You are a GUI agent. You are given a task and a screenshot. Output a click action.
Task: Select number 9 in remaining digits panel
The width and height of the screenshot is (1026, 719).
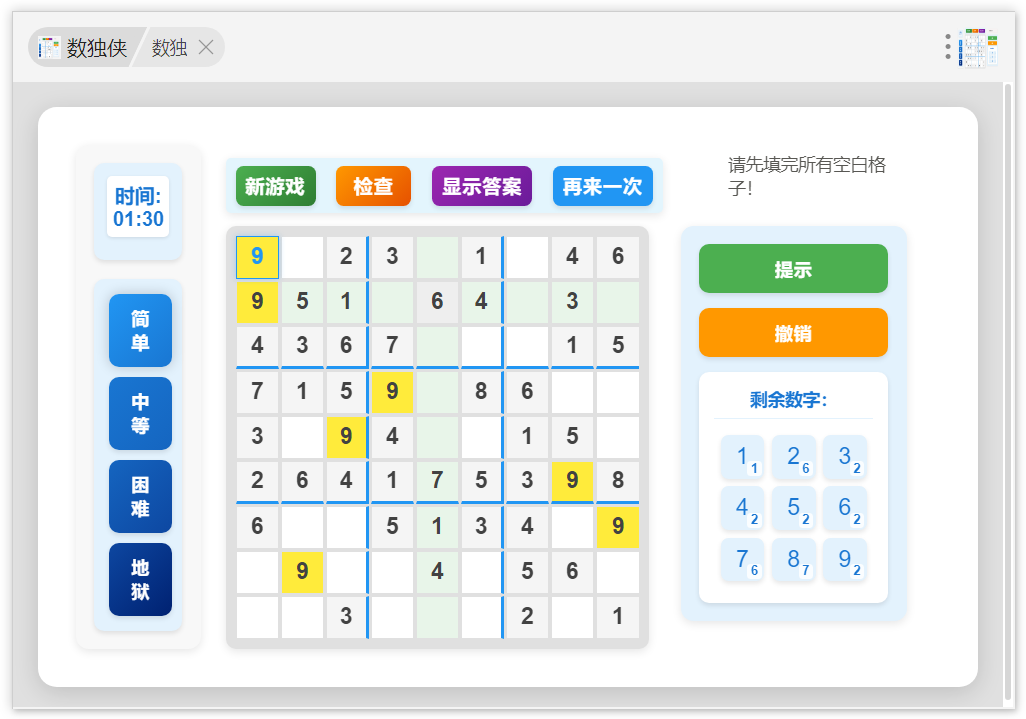pos(845,559)
